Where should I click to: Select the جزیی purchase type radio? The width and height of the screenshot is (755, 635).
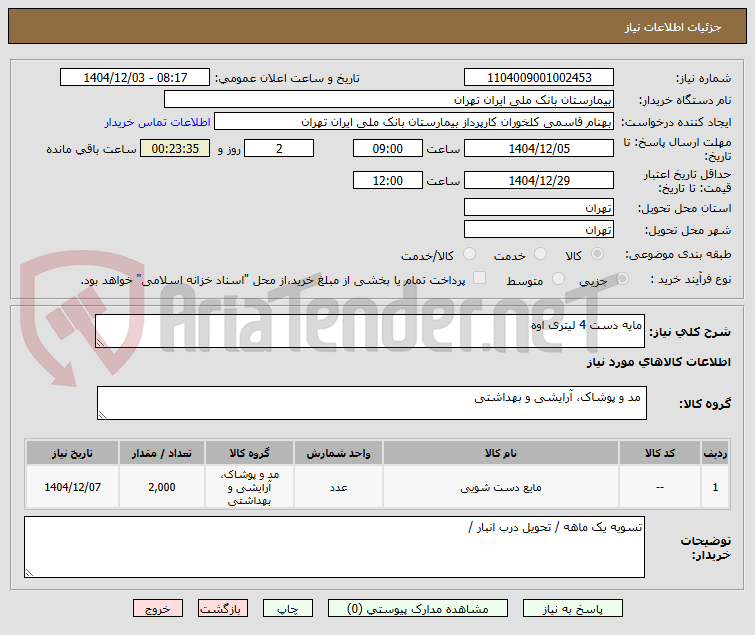[622, 279]
